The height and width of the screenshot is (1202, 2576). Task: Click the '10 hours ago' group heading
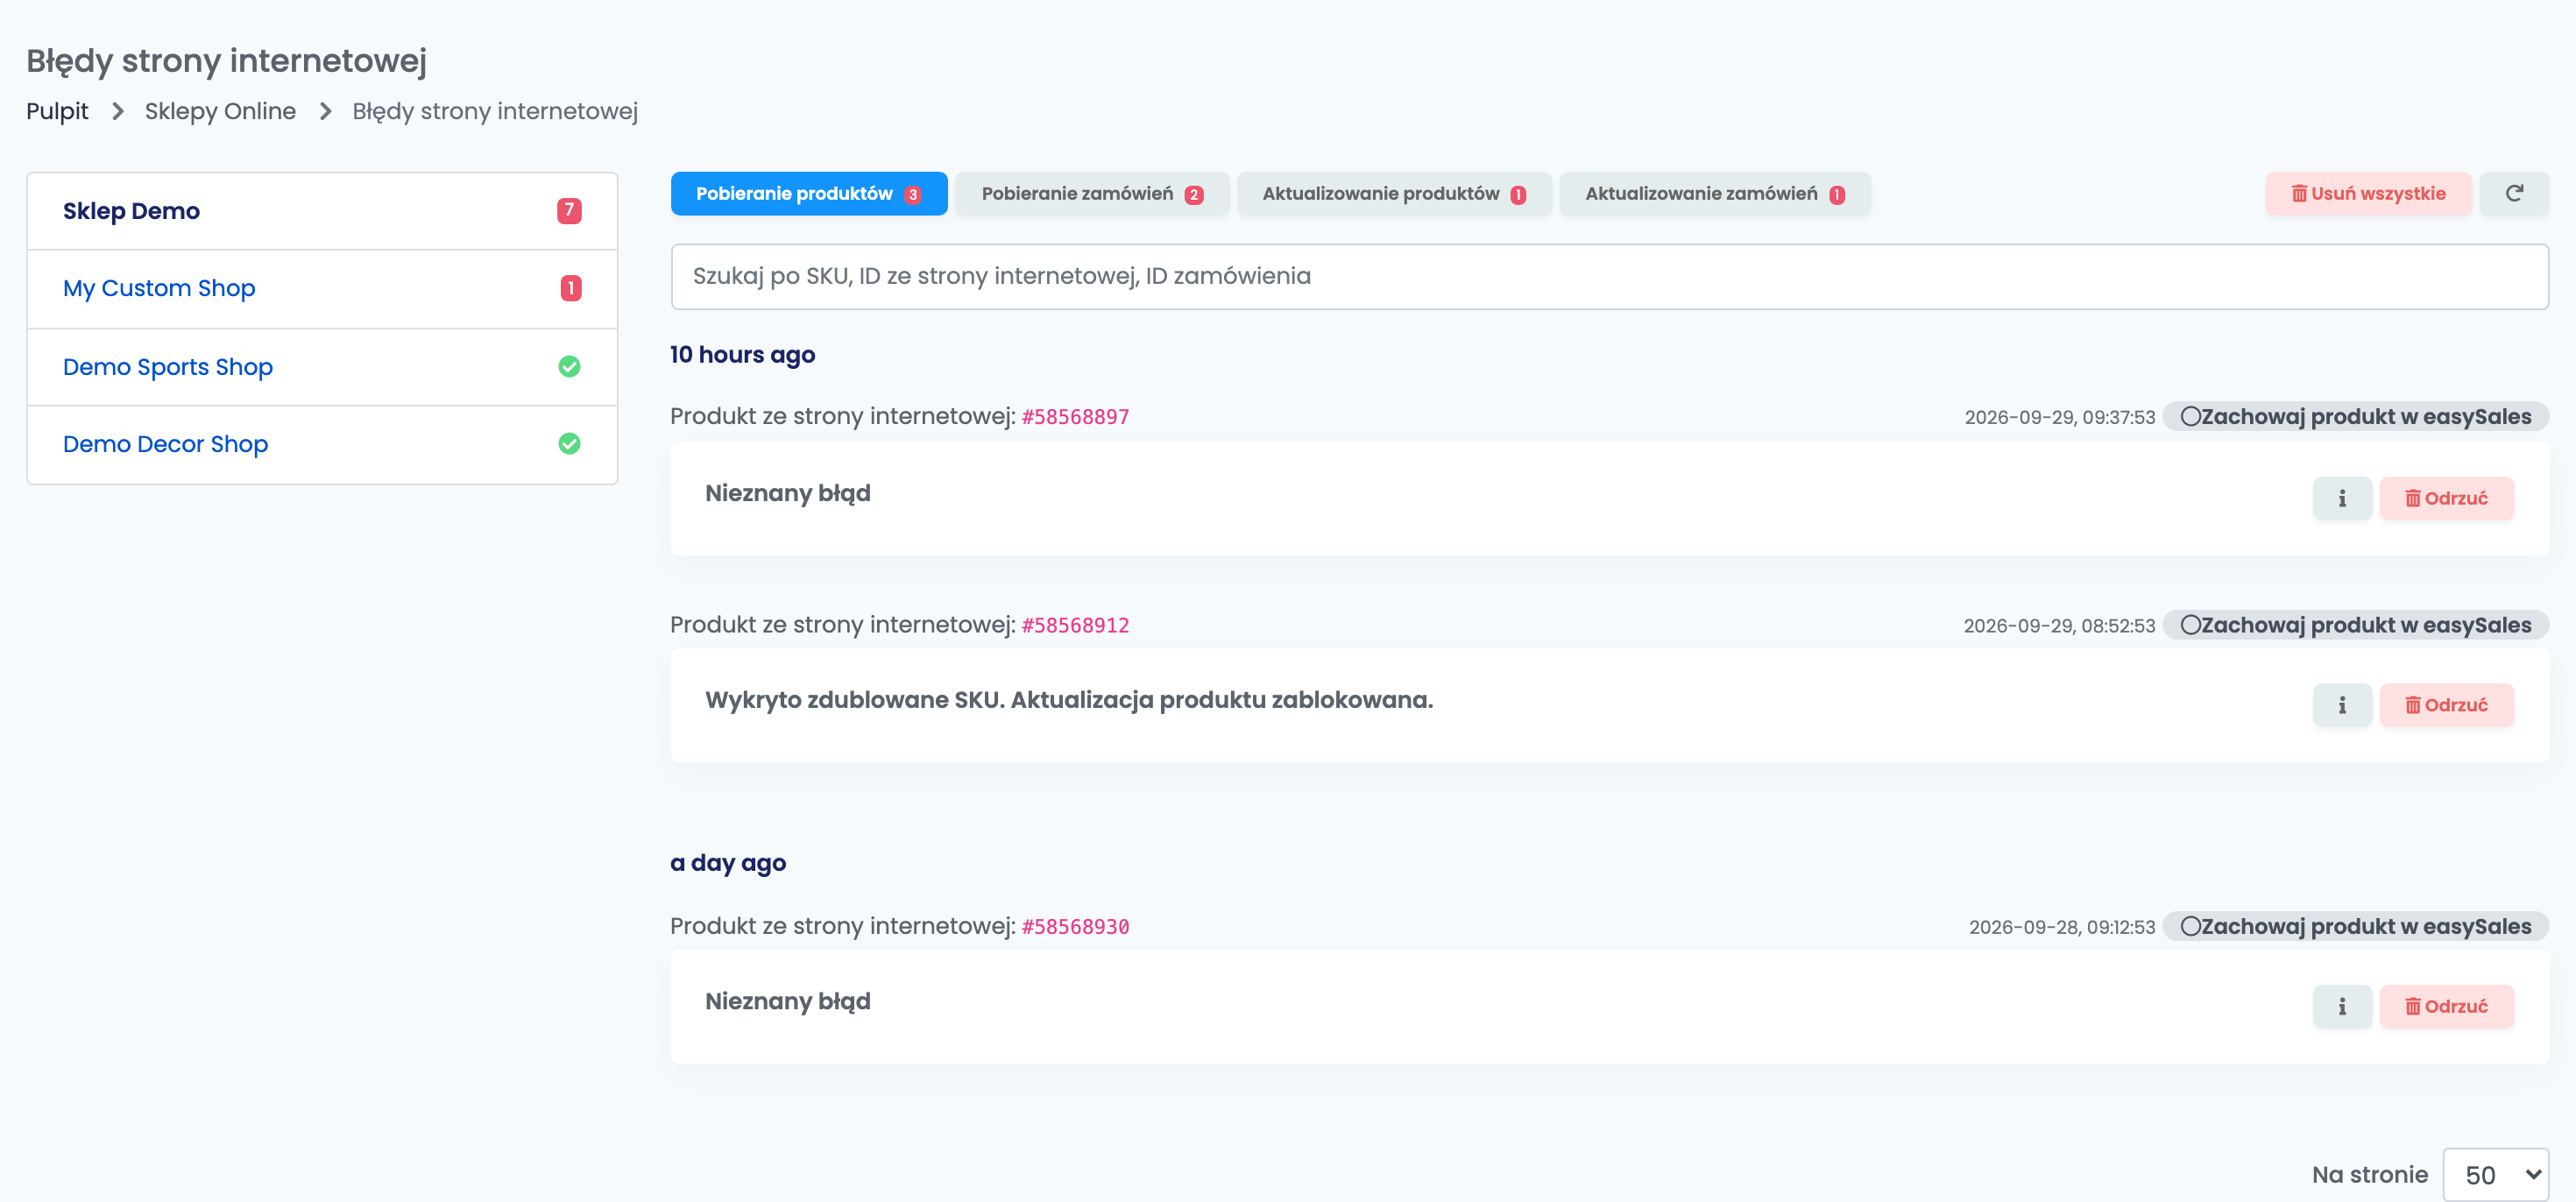(742, 355)
